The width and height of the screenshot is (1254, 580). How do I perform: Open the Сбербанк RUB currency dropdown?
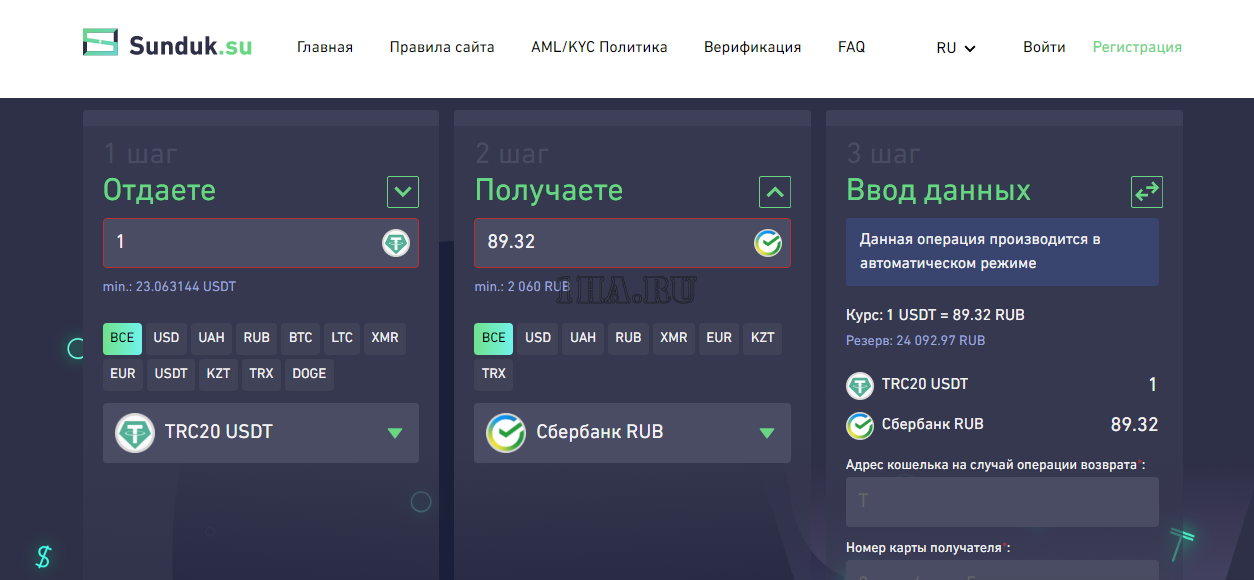(632, 433)
